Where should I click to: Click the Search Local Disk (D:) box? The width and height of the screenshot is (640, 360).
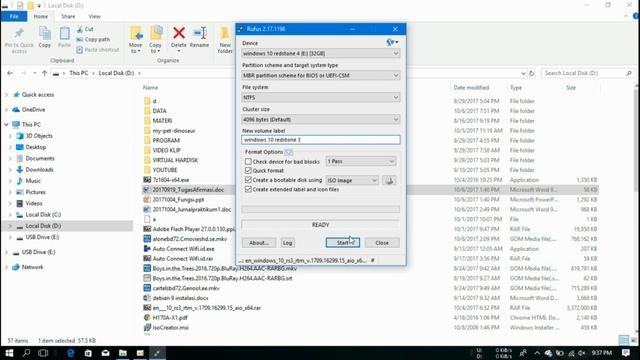pos(588,73)
